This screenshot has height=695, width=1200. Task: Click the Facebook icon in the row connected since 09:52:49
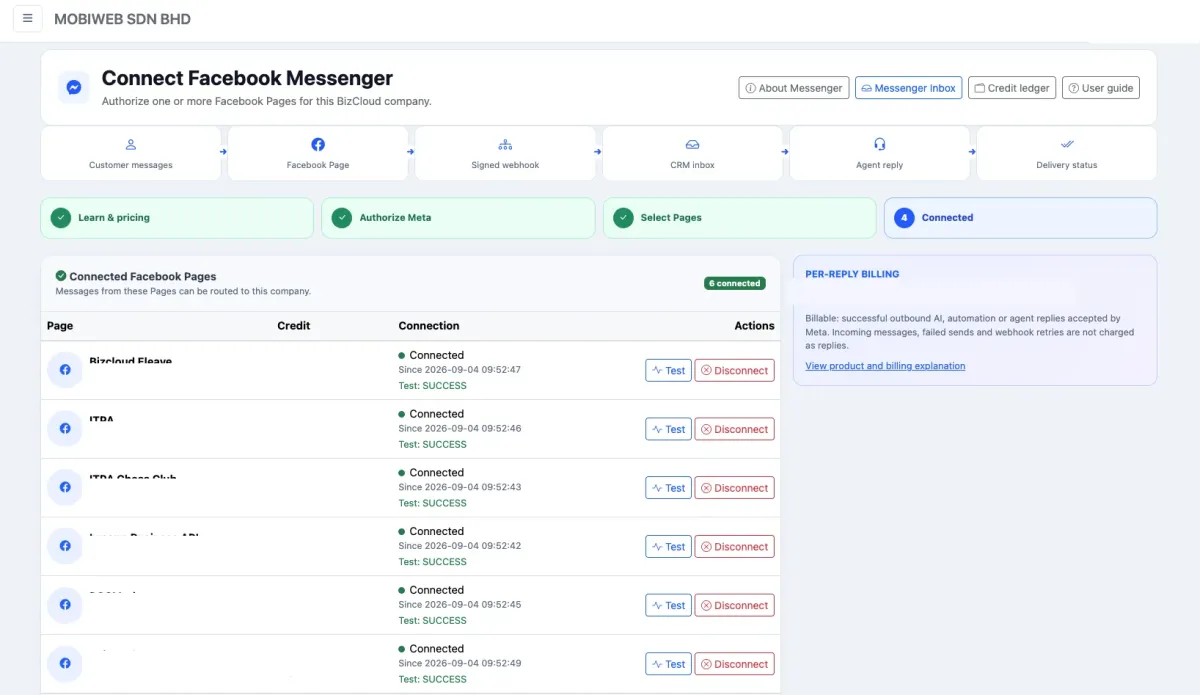tap(65, 663)
